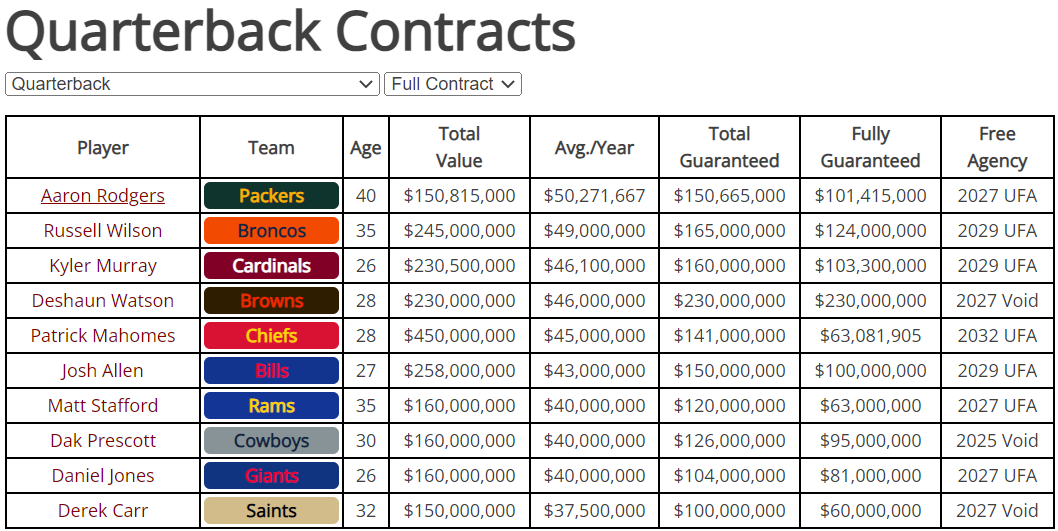The image size is (1058, 531).
Task: Click the red Chiefs team badge
Action: 271,336
